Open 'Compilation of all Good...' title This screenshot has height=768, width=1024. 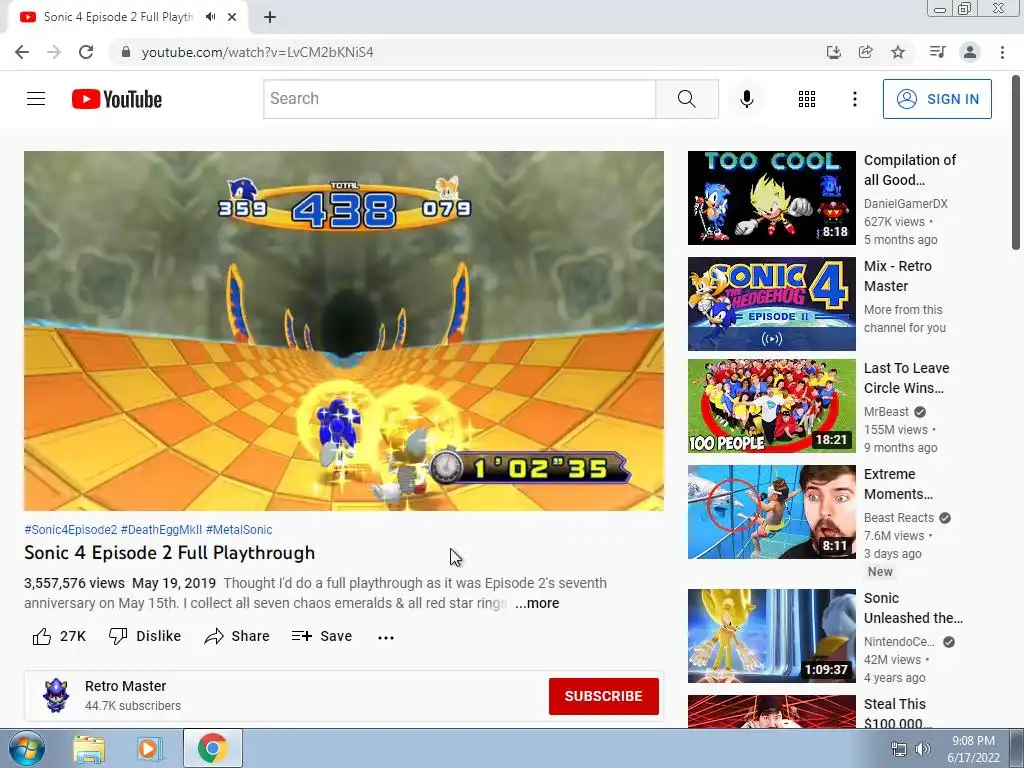pos(910,170)
